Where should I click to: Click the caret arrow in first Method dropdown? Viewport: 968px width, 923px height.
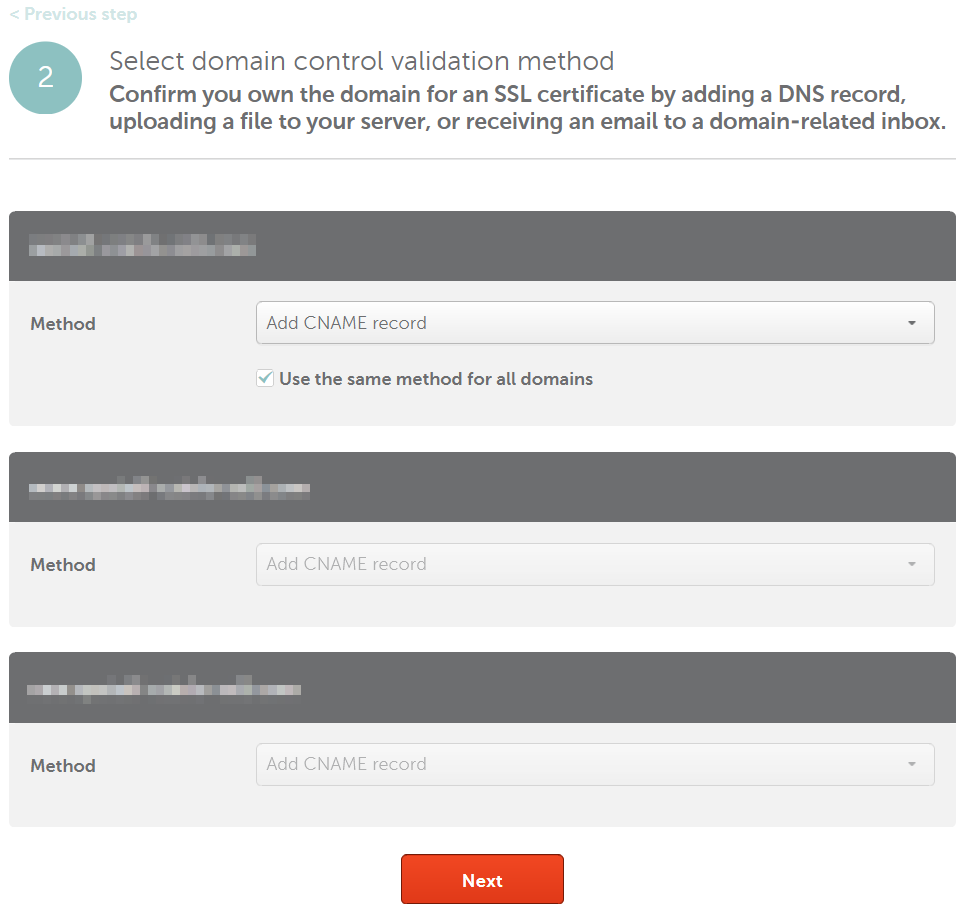coord(912,323)
